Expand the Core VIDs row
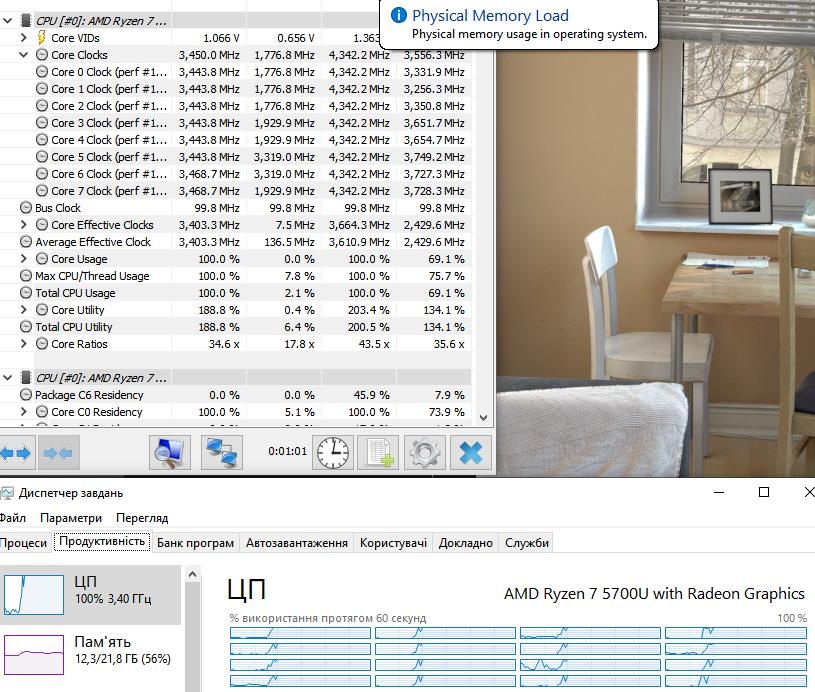Viewport: 815px width, 692px height. tap(23, 37)
